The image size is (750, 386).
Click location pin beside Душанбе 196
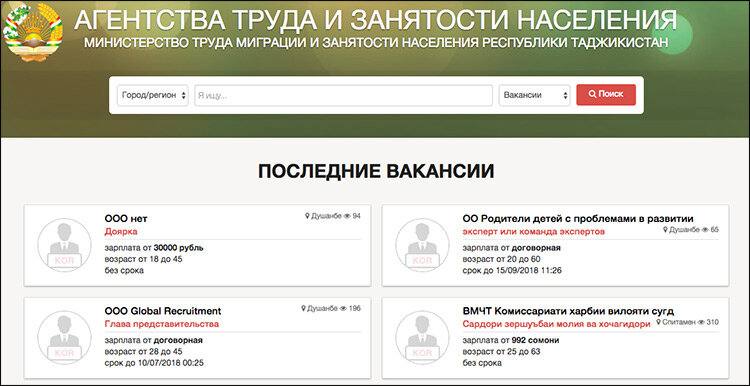303,309
